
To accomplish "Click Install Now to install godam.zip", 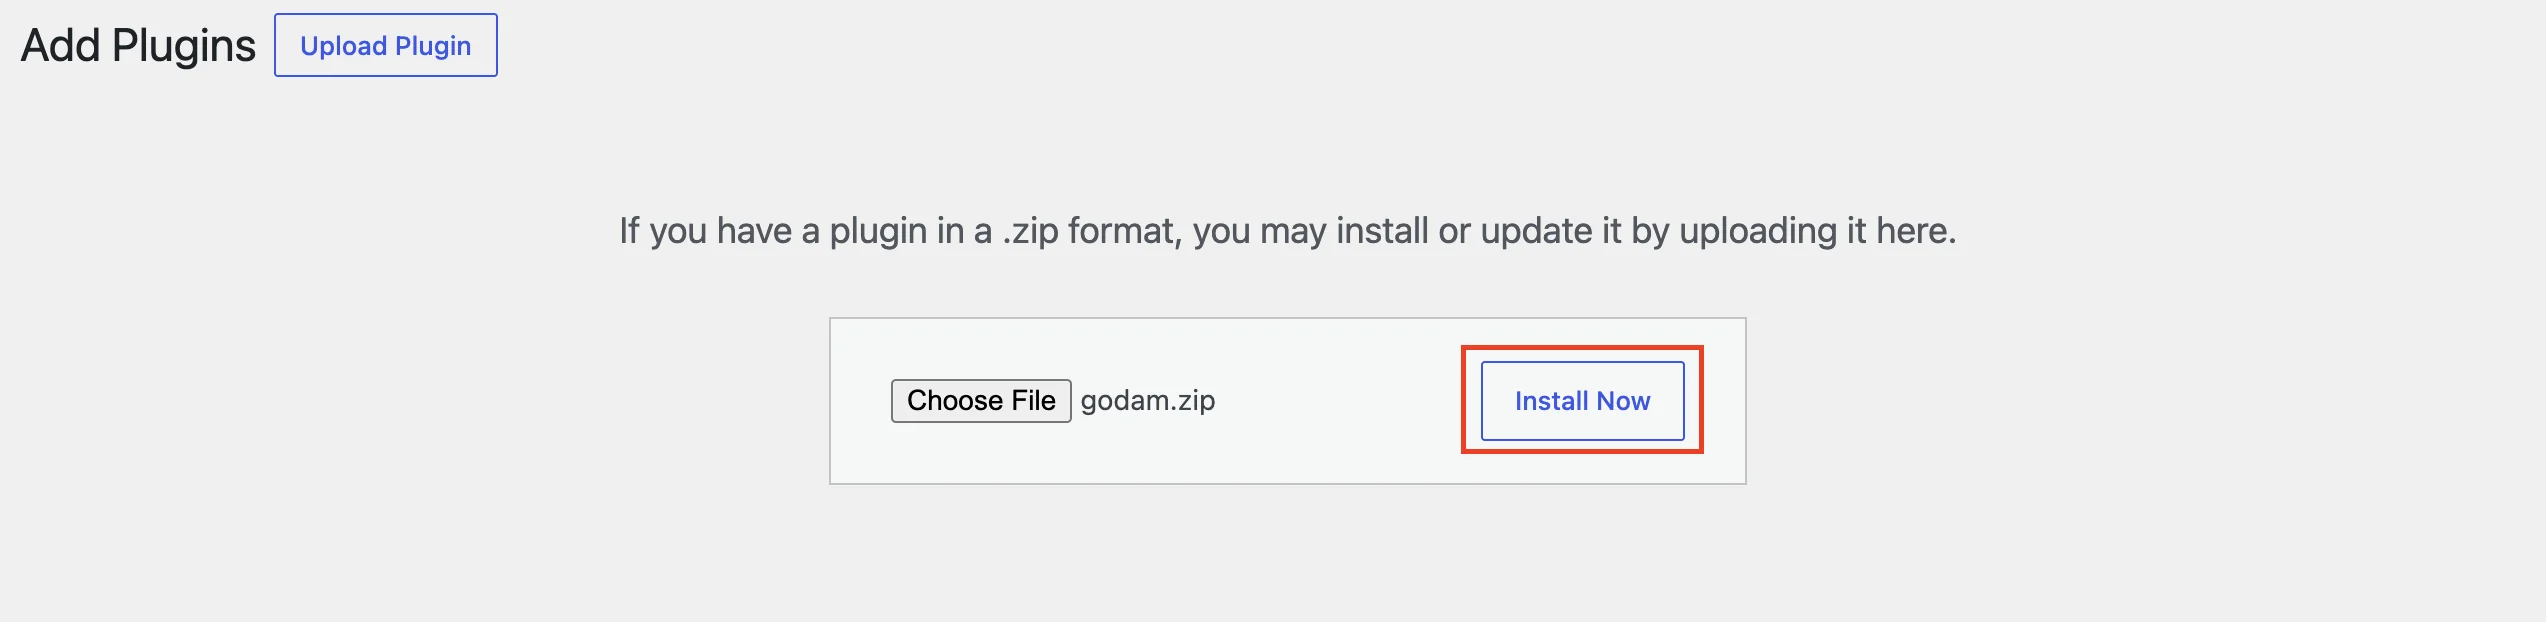I will 1582,401.
